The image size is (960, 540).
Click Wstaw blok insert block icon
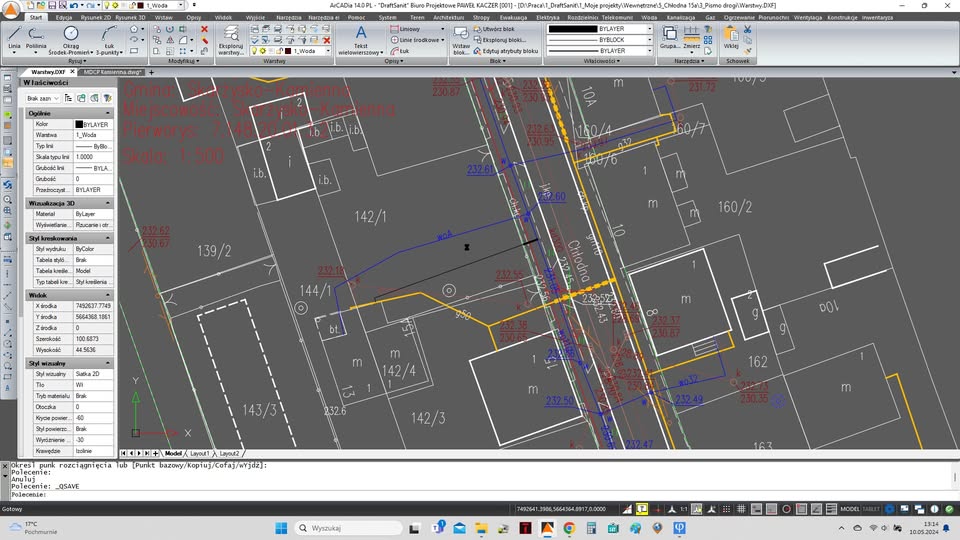pyautogui.click(x=461, y=40)
